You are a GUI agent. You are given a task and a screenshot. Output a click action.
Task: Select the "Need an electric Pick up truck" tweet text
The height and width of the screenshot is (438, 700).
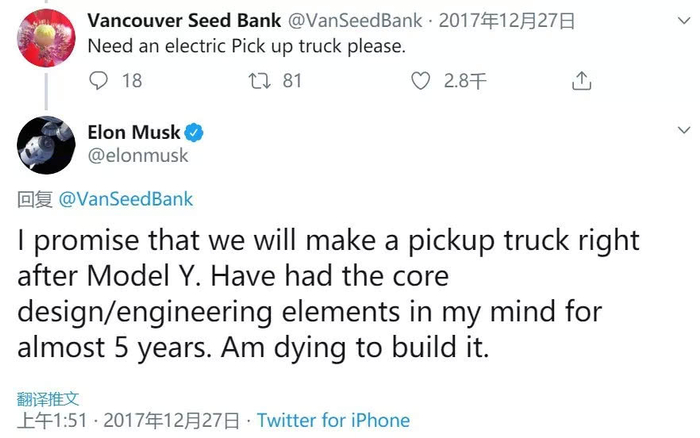pyautogui.click(x=246, y=46)
